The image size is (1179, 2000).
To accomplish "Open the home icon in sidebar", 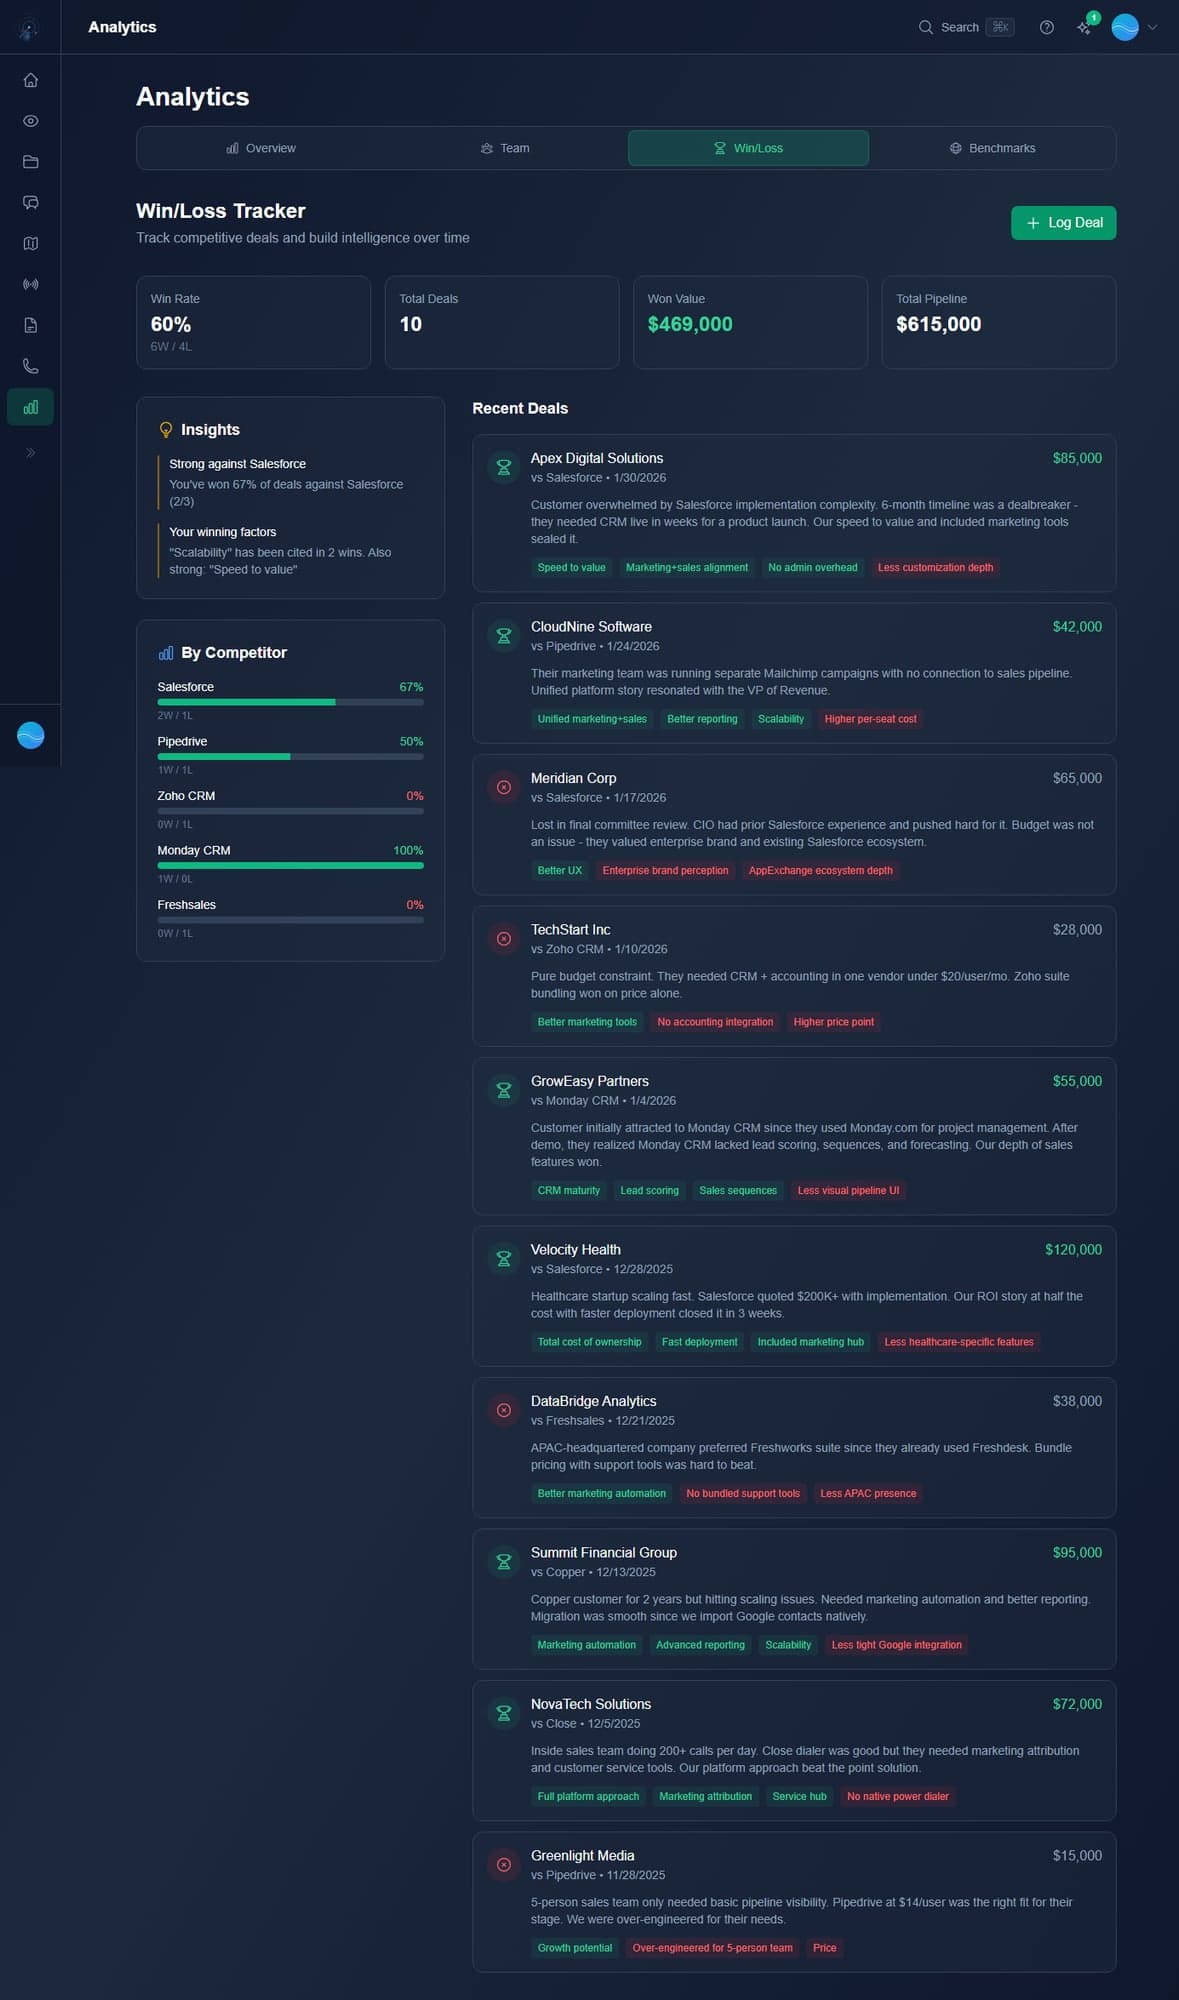I will 30,80.
